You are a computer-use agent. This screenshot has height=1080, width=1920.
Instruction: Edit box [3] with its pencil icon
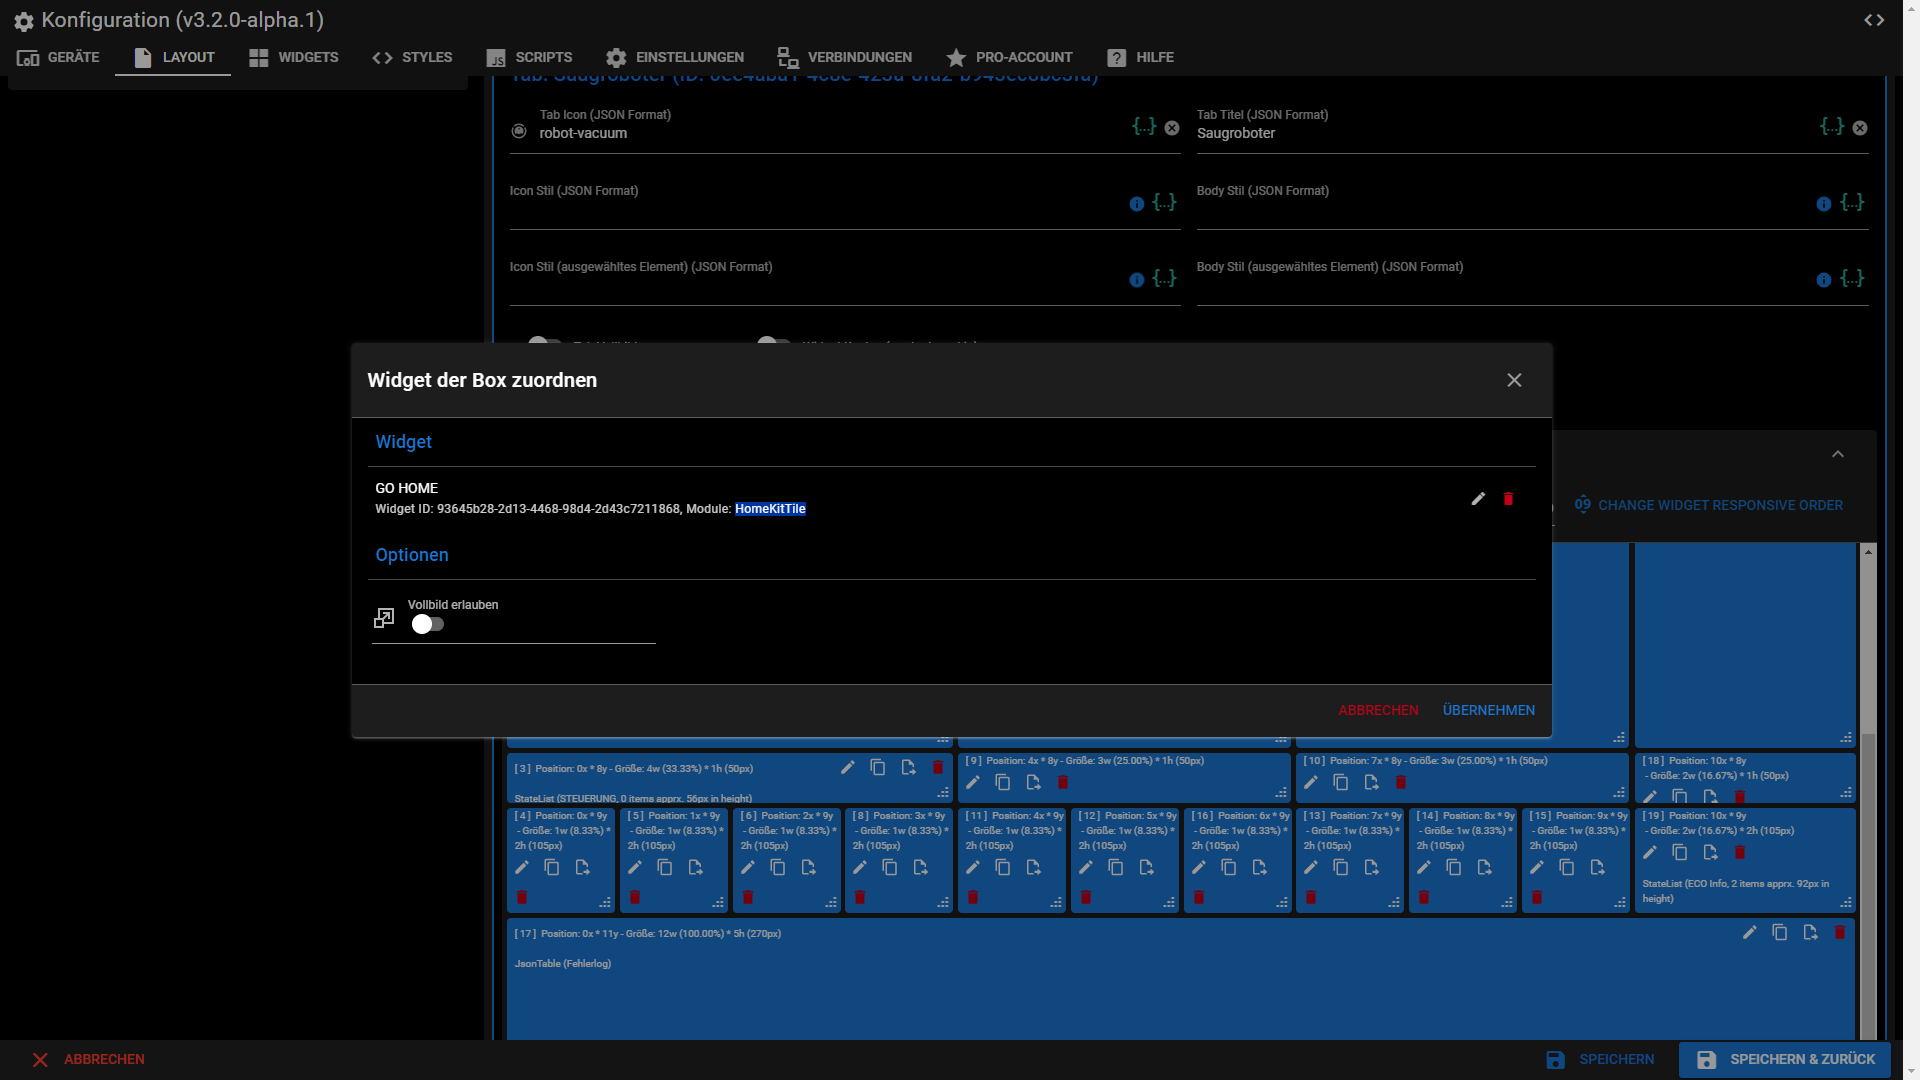pos(847,768)
